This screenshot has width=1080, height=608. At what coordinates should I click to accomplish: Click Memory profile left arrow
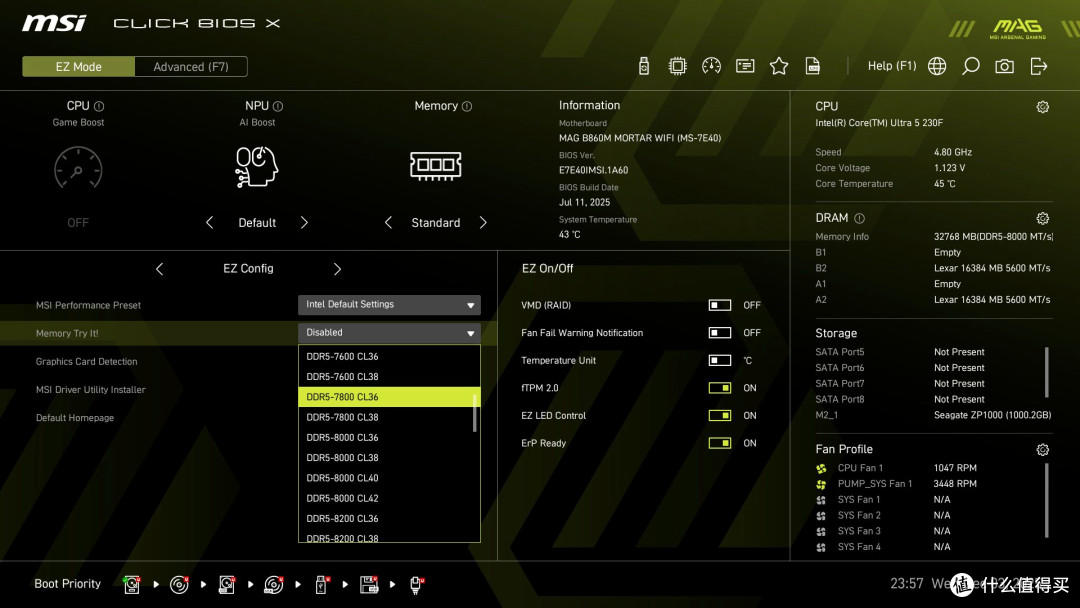click(388, 222)
